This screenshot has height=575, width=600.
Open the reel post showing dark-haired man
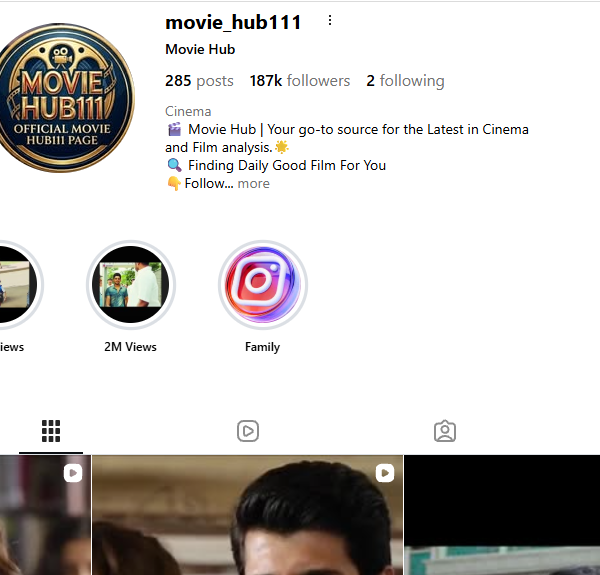tap(248, 515)
